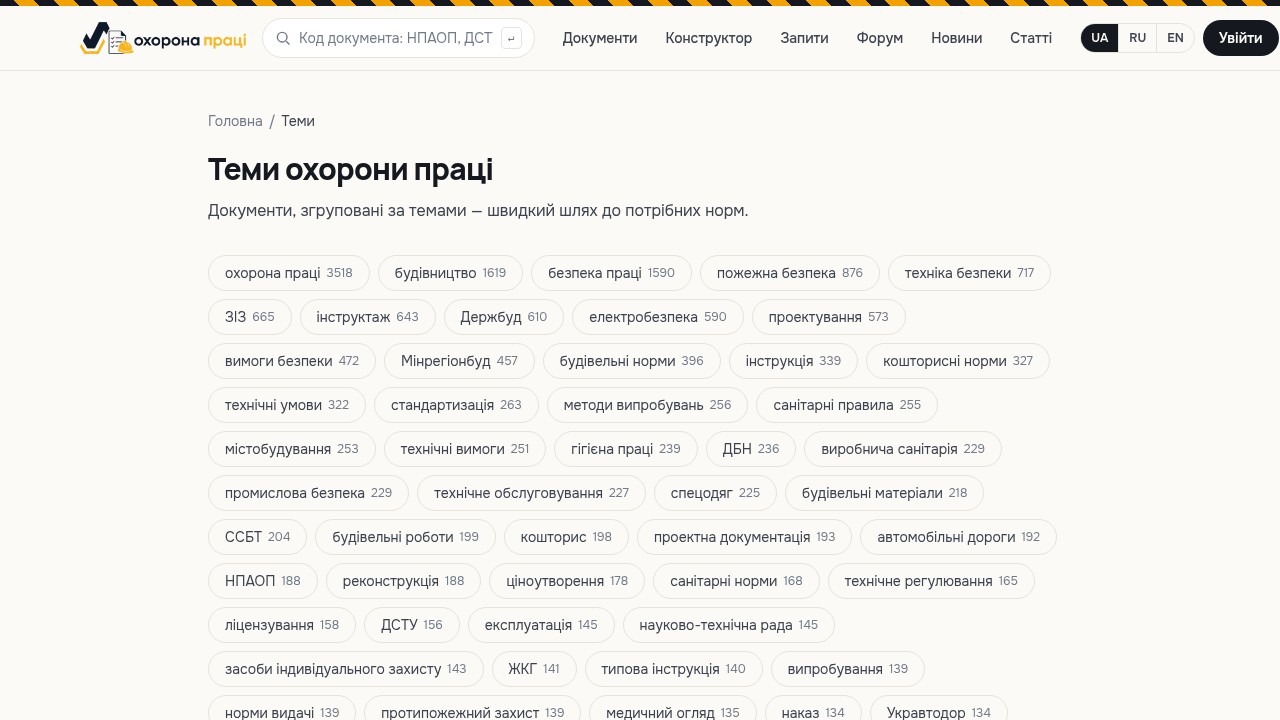1280x720 pixels.
Task: Go to Головна breadcrumb link
Action: [x=235, y=121]
